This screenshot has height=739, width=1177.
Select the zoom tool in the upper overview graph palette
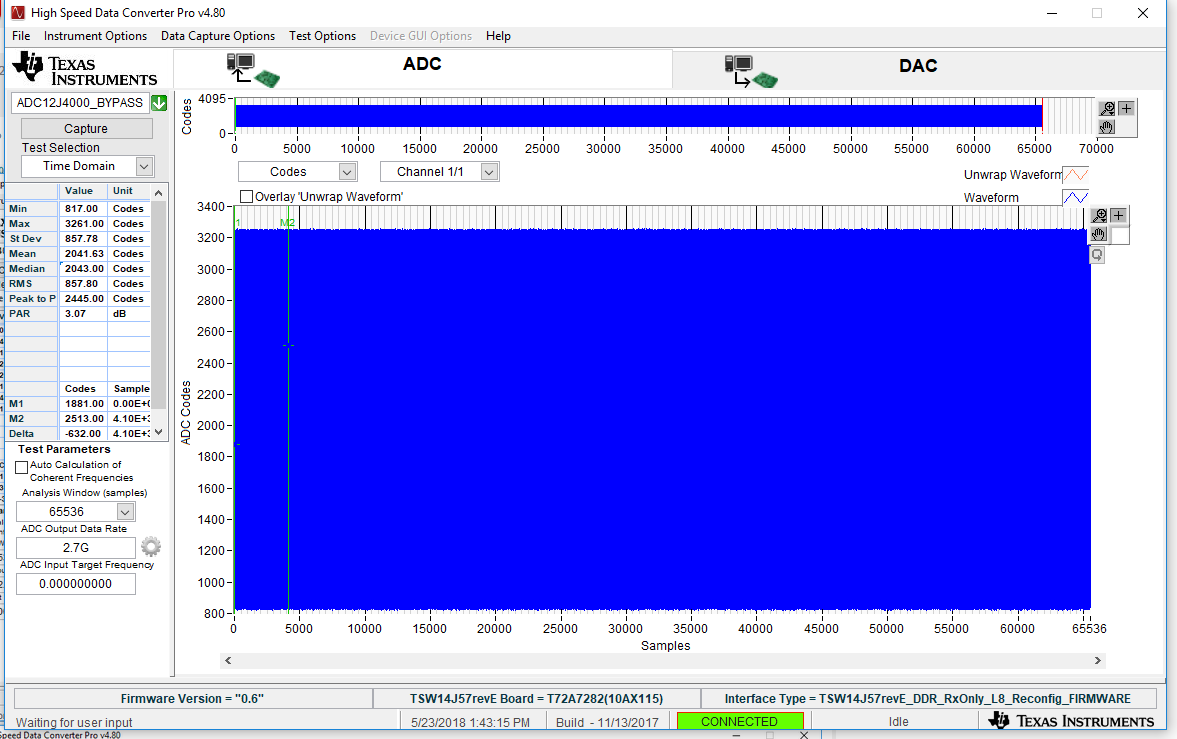[1106, 109]
